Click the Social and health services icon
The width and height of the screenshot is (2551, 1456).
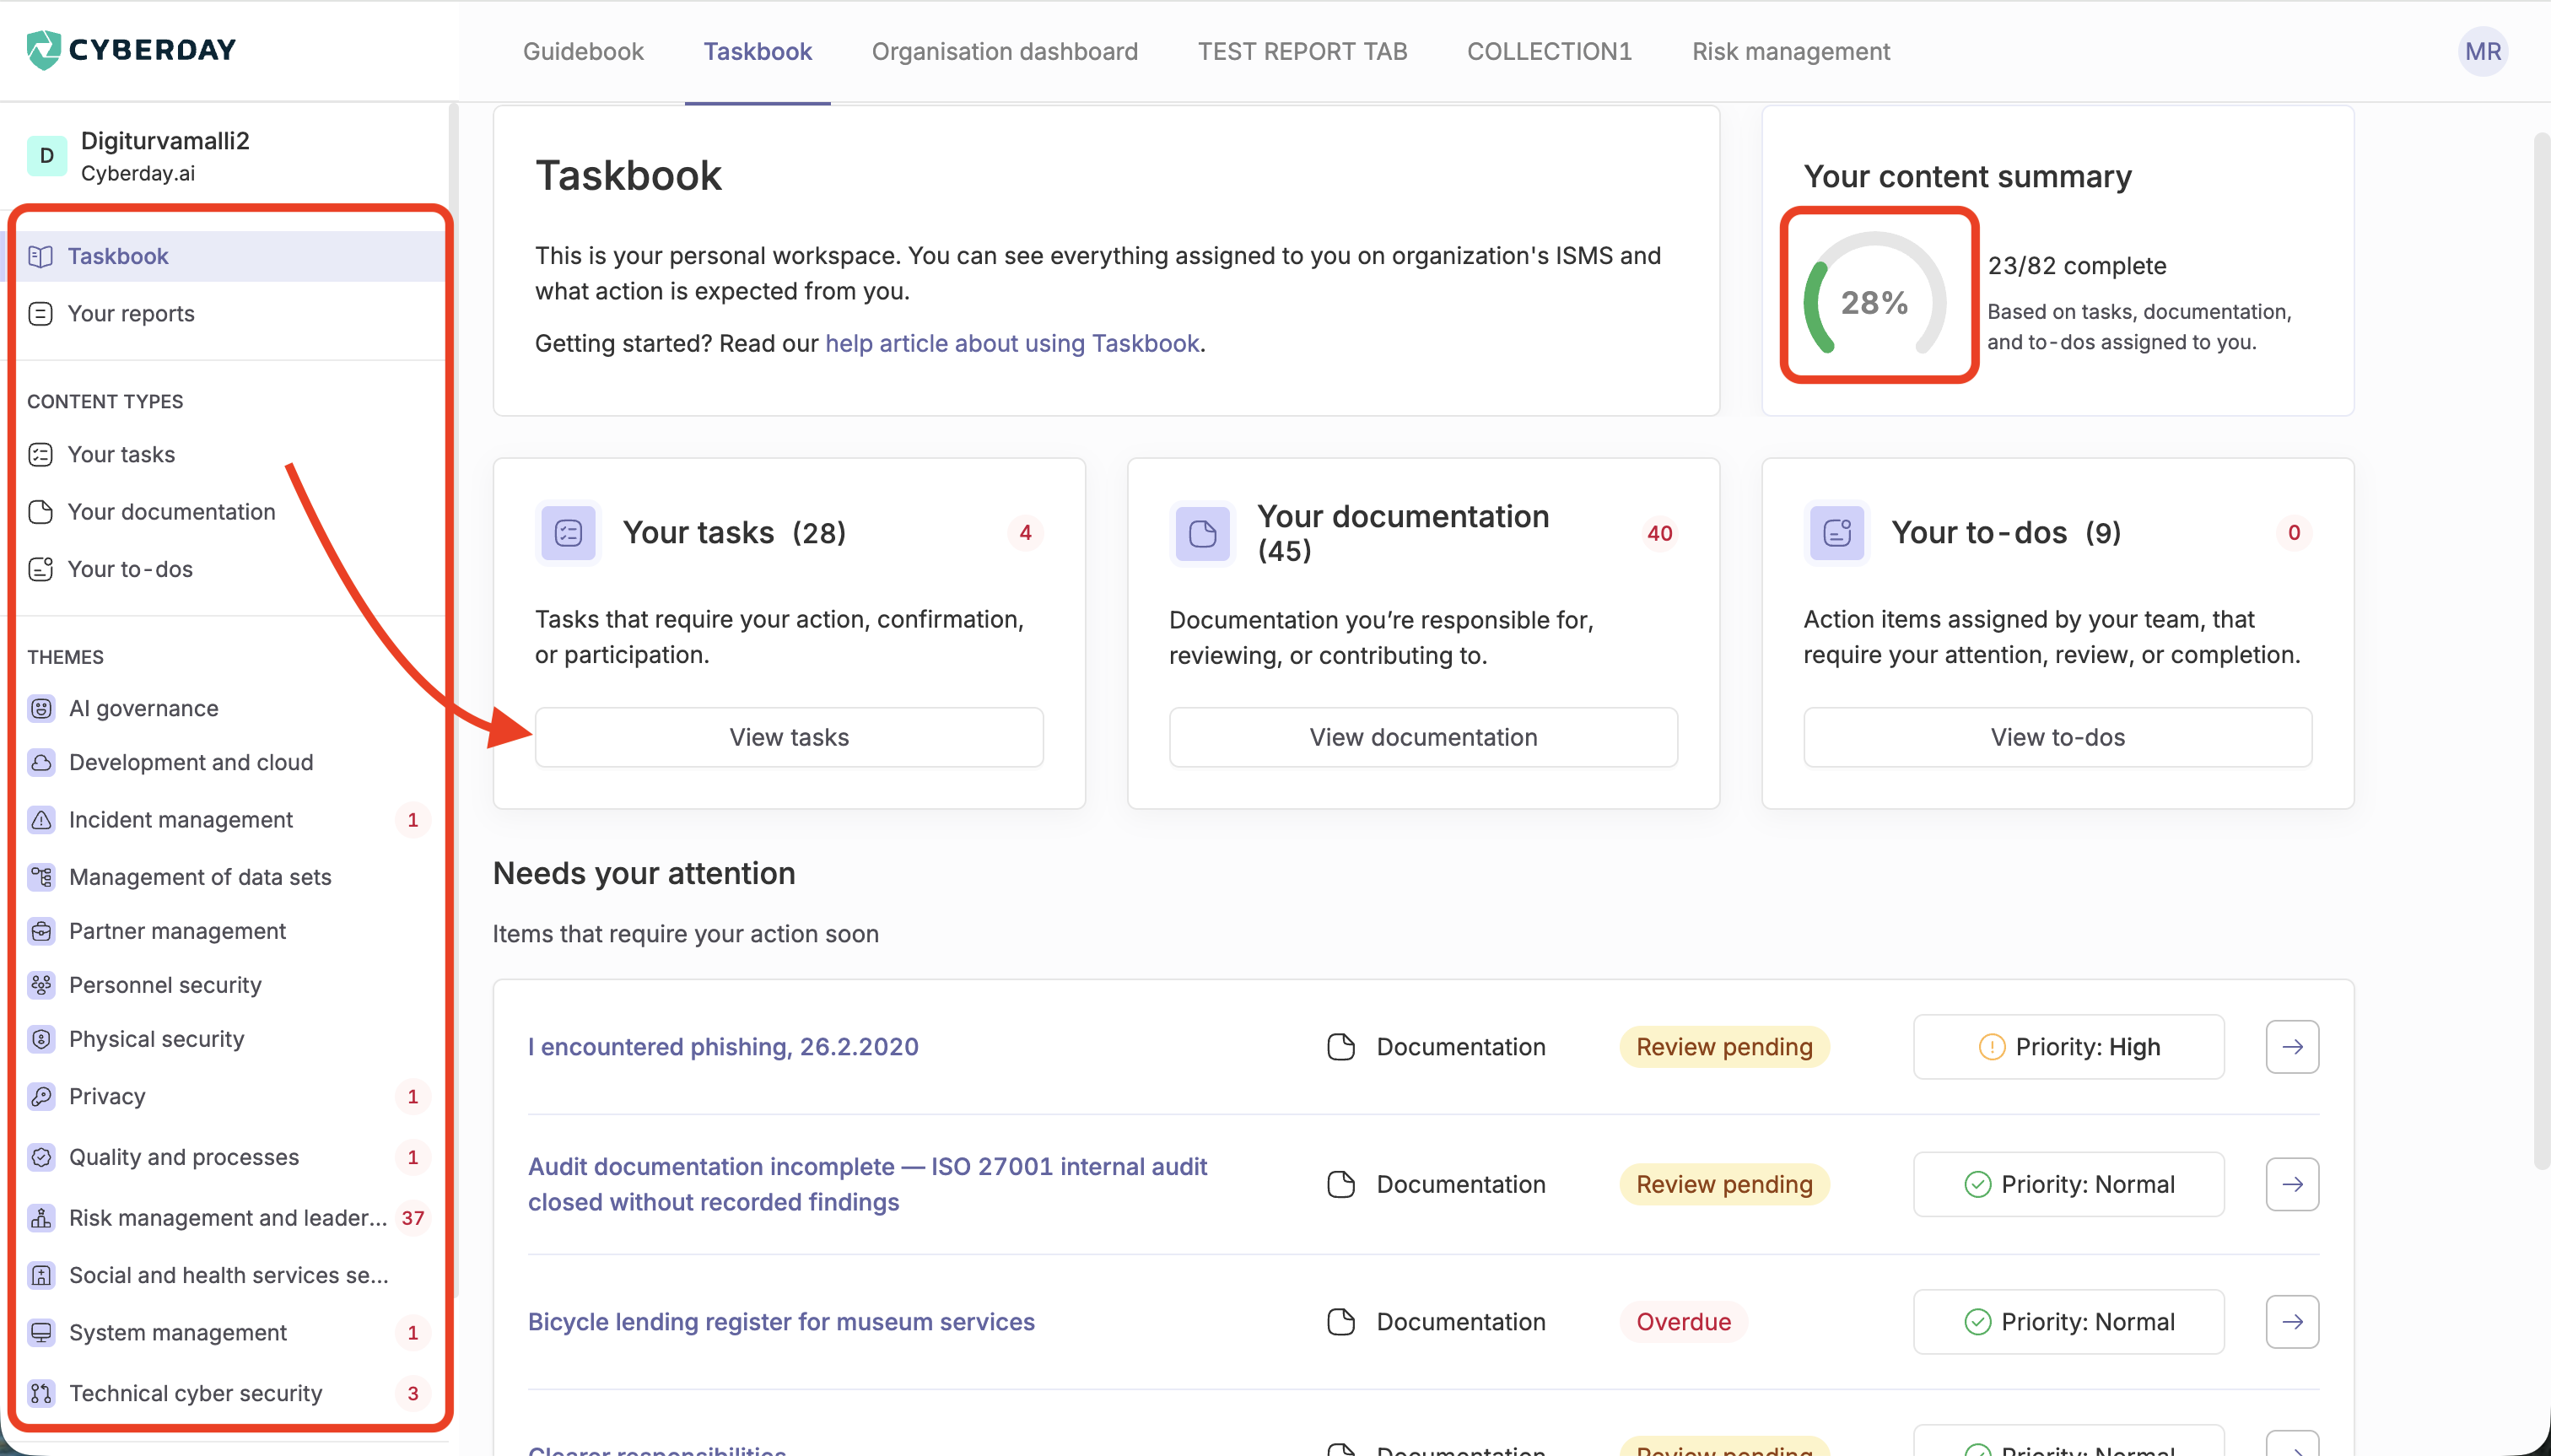pos(41,1275)
